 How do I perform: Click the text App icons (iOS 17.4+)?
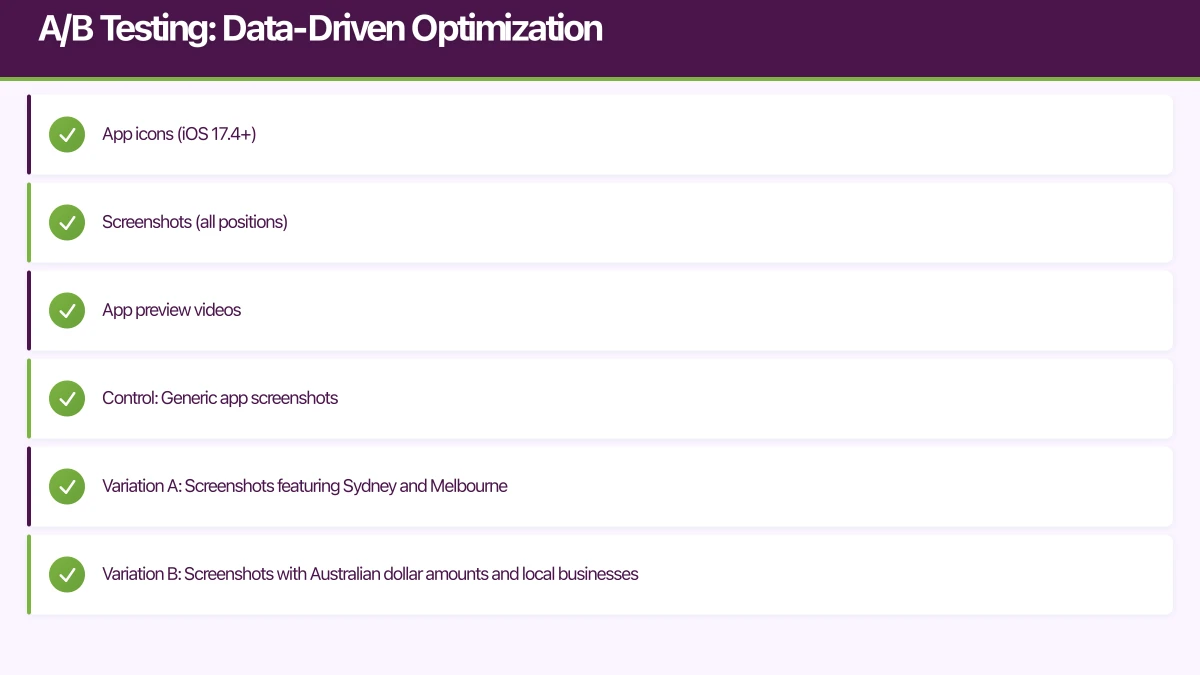point(179,134)
